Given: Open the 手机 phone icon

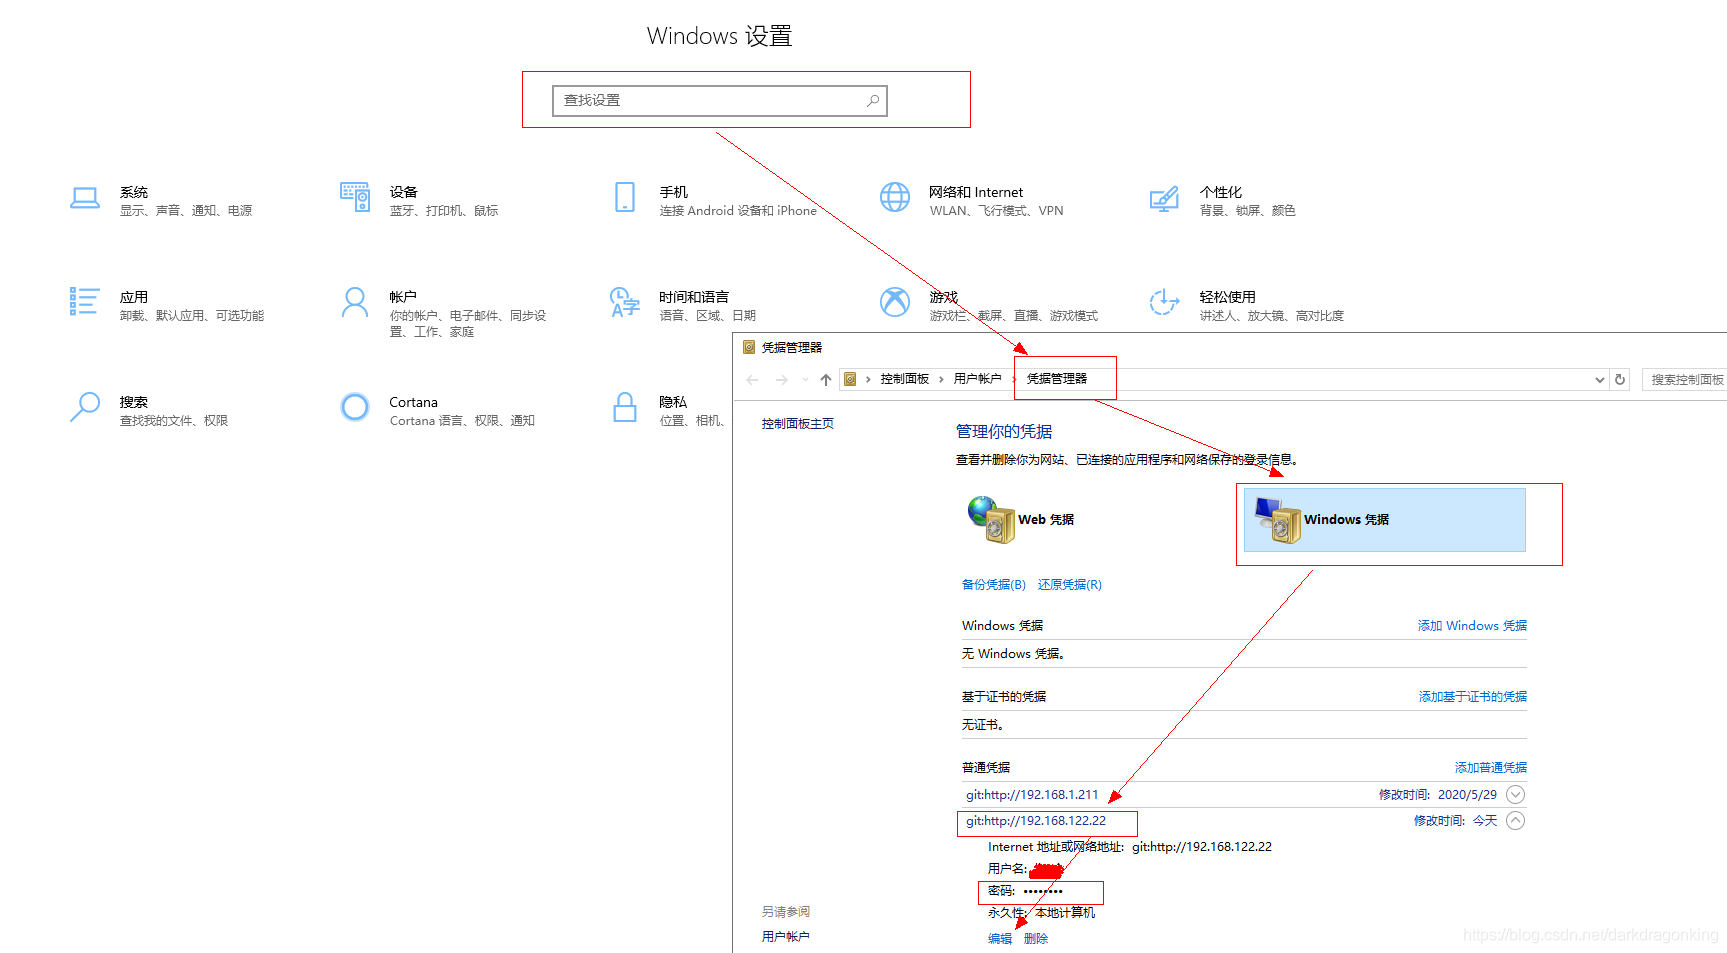Looking at the screenshot, I should pyautogui.click(x=625, y=197).
